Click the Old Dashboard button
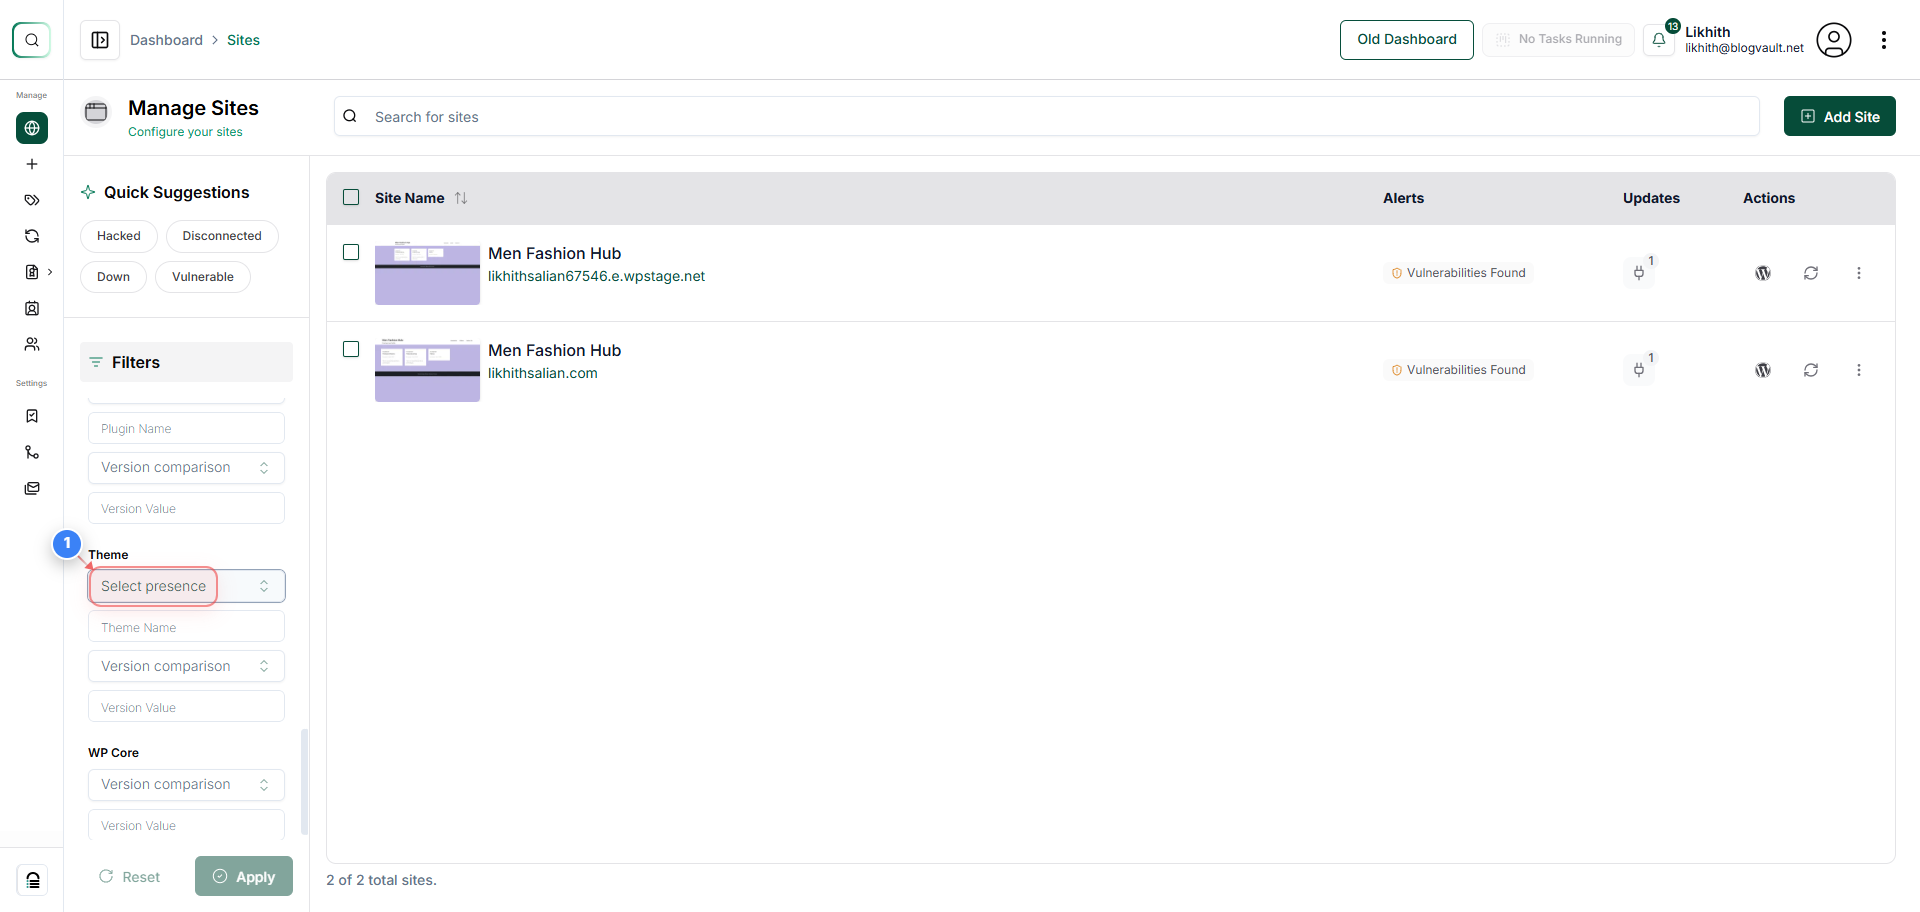The image size is (1920, 912). pyautogui.click(x=1406, y=40)
